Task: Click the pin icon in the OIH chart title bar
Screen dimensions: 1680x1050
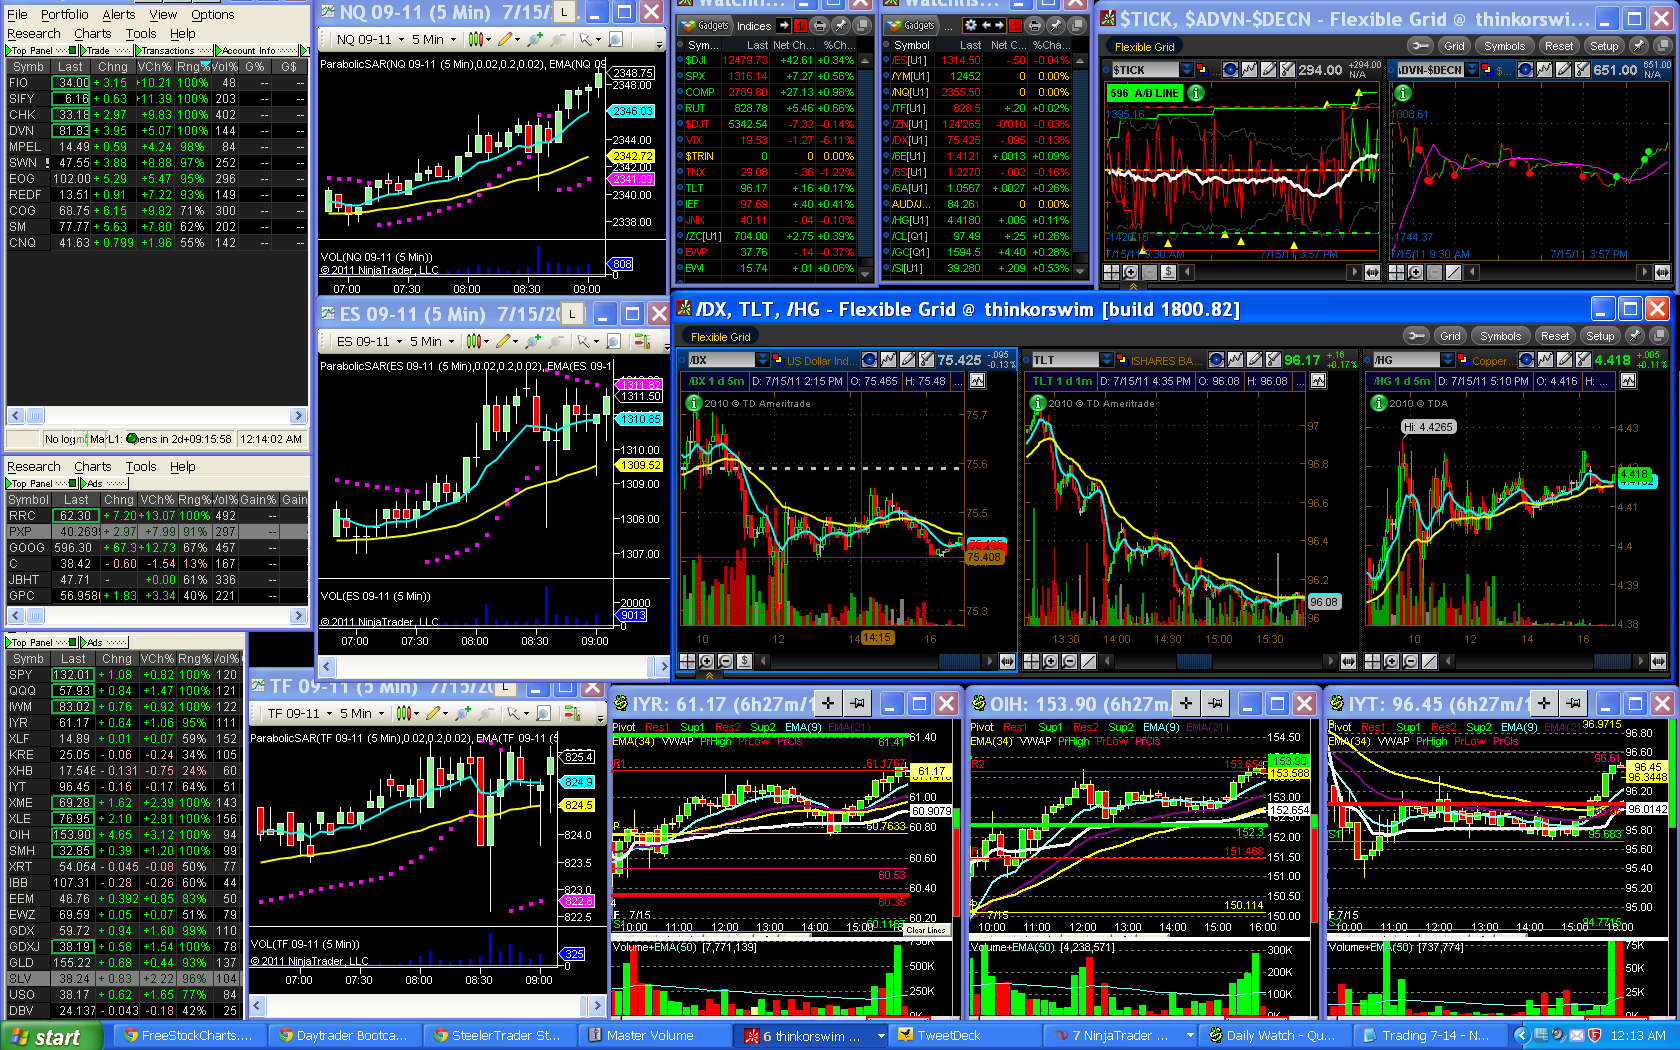Action: 1215,703
